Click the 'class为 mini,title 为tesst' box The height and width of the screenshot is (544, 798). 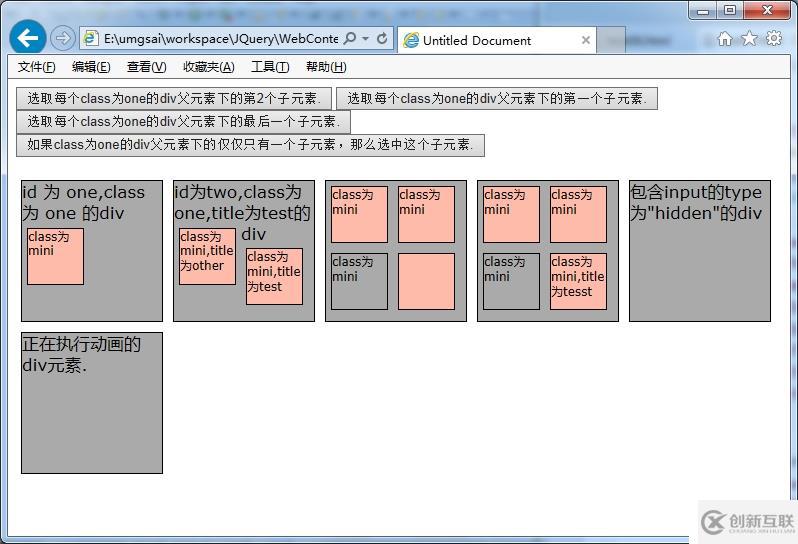coord(578,281)
